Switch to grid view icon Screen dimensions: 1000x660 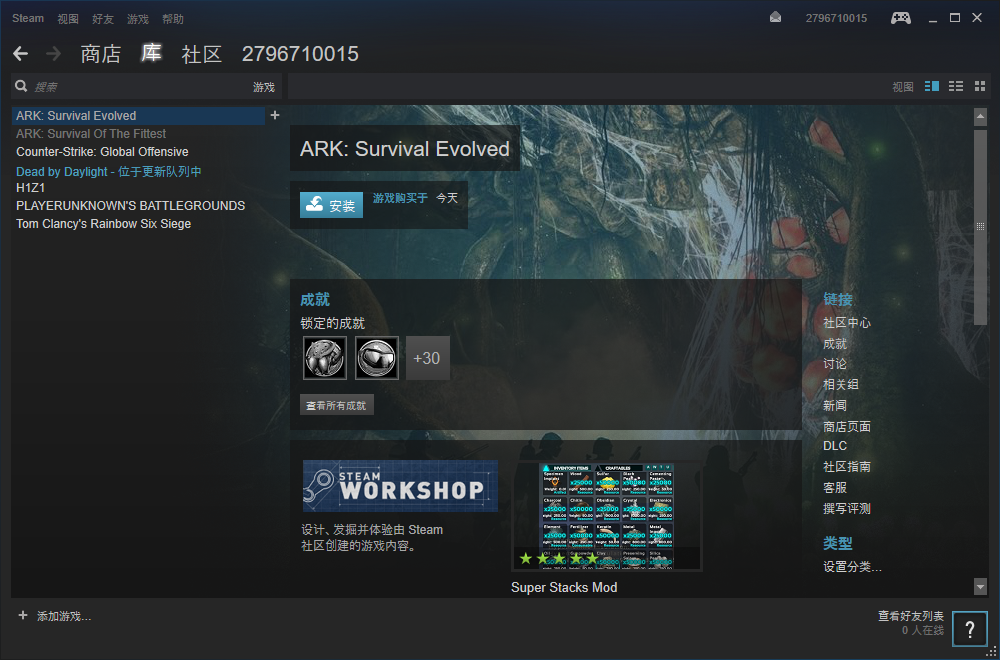980,86
